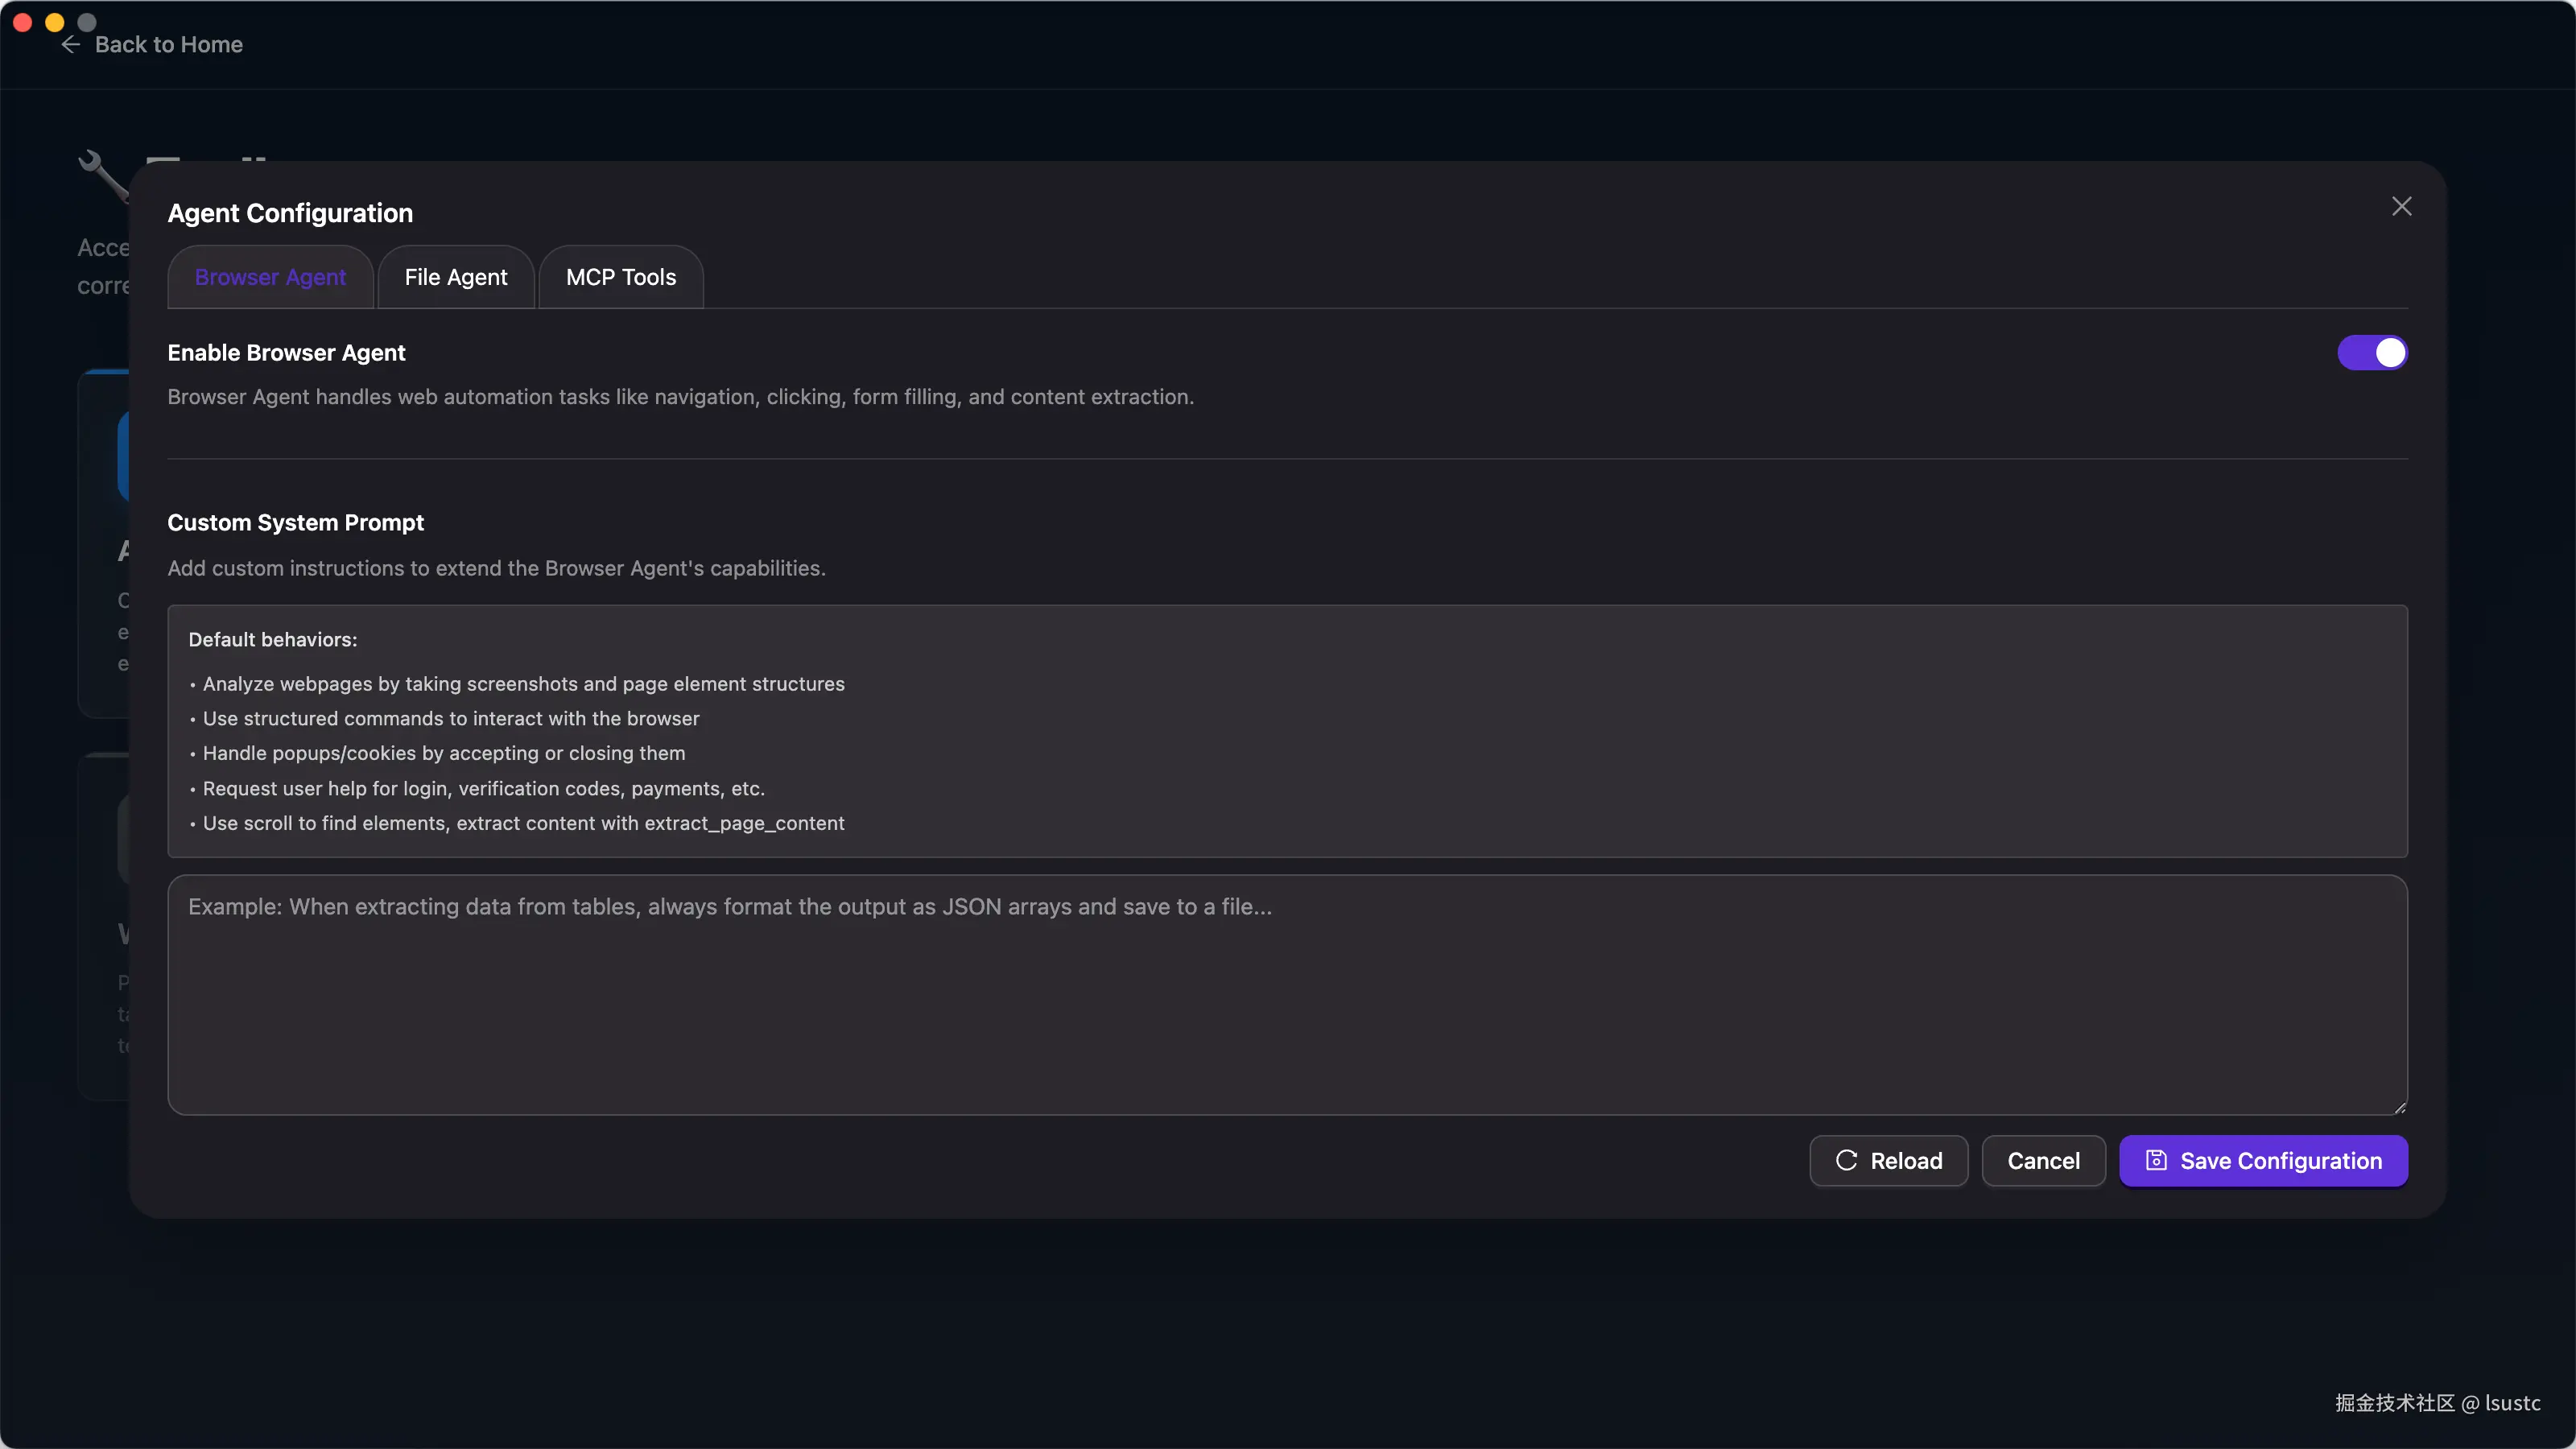Click the save disk icon on Save Configuration
The image size is (2576, 1449).
coord(2156,1161)
